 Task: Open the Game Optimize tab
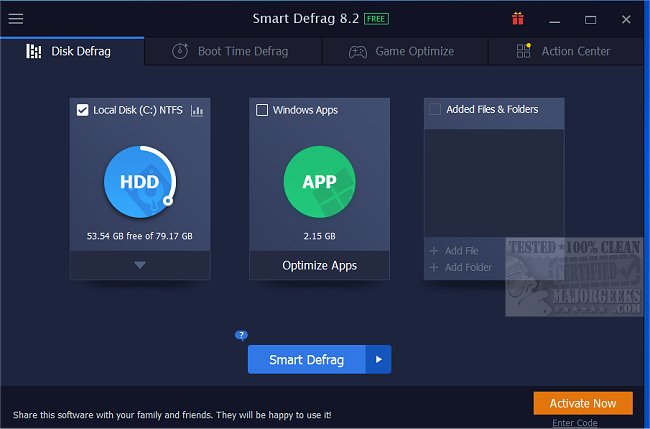pos(401,51)
